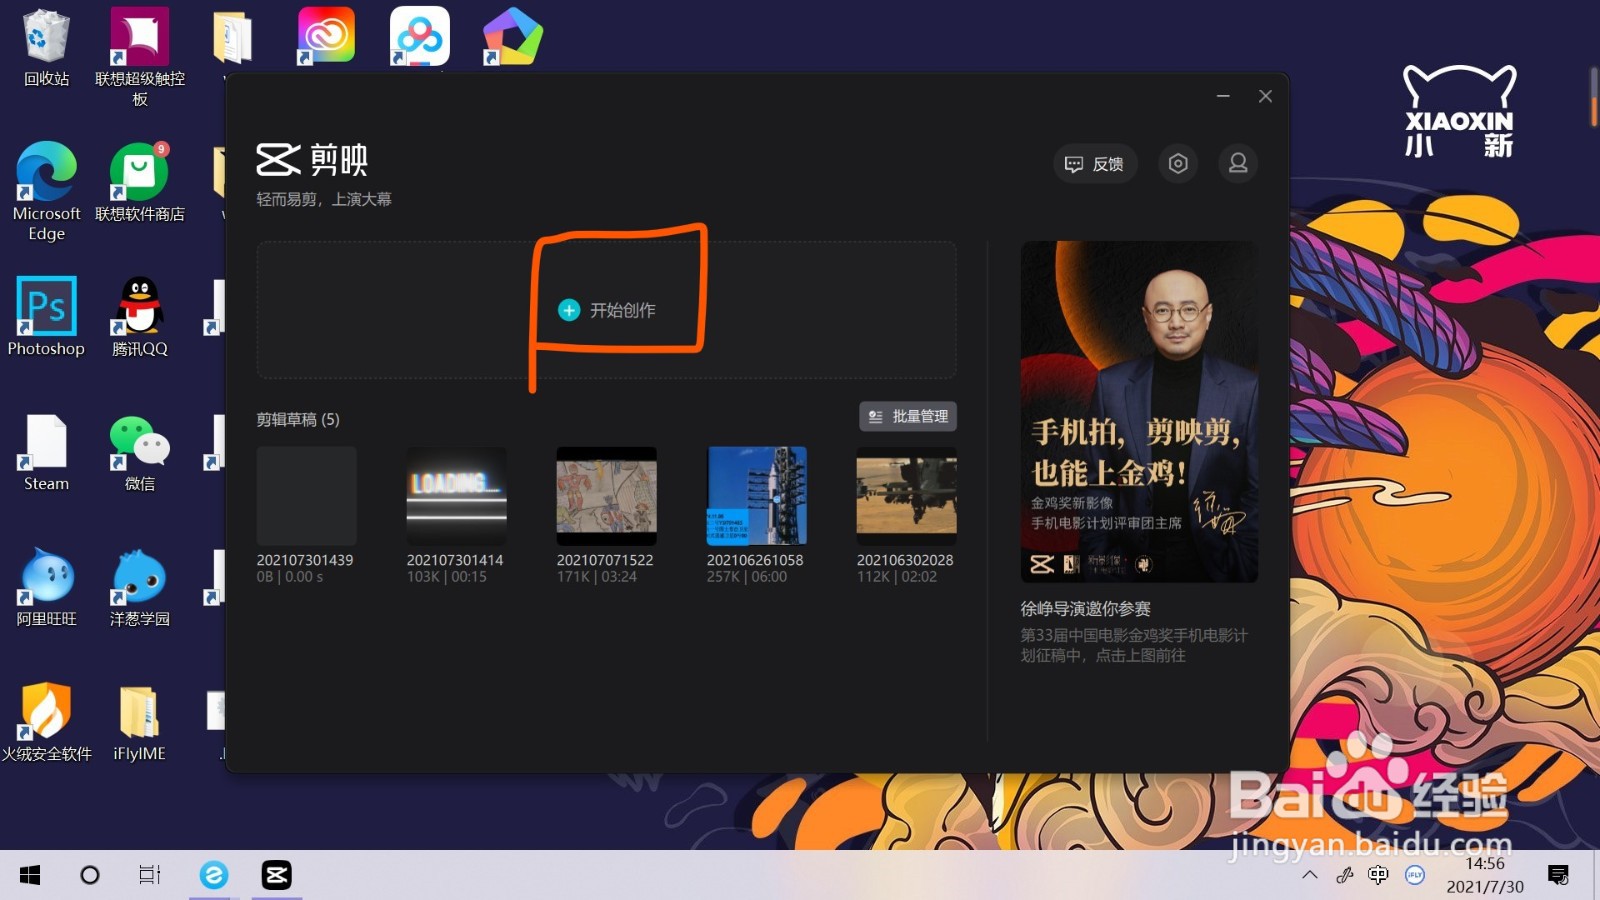Select the 洋葱学园 desktop icon
1600x900 pixels.
(x=140, y=587)
